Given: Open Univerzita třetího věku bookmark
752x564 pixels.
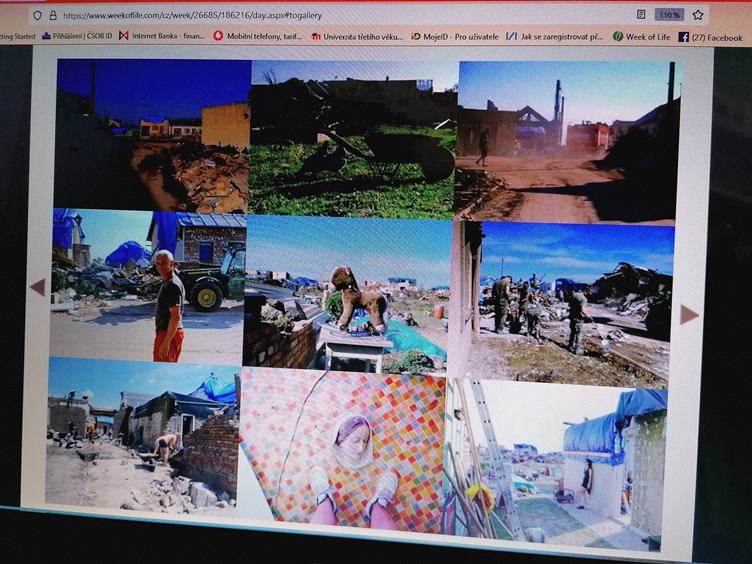Looking at the screenshot, I should click(x=357, y=36).
